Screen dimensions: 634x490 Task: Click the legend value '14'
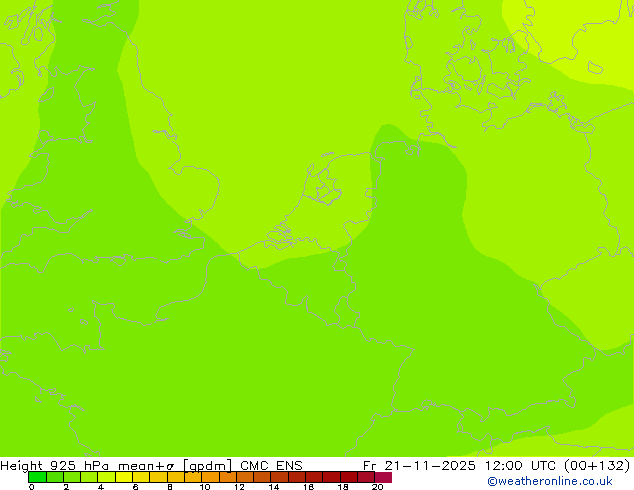click(x=274, y=487)
